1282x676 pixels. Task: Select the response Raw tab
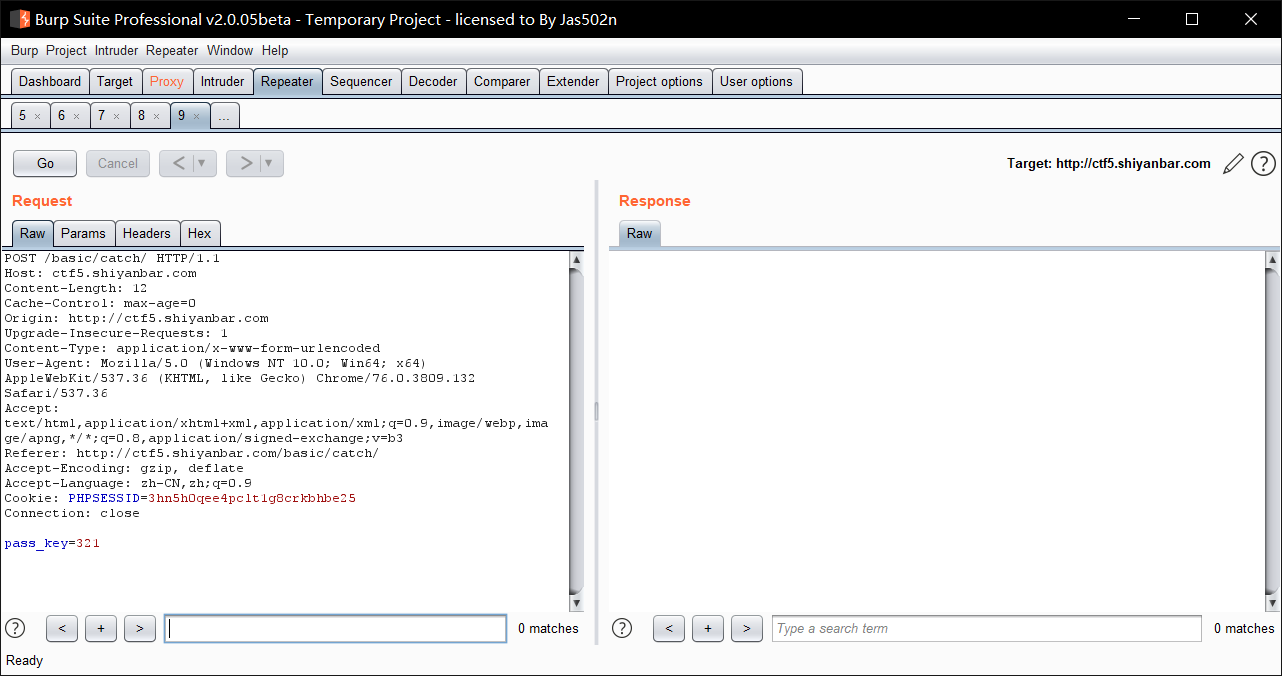(639, 233)
